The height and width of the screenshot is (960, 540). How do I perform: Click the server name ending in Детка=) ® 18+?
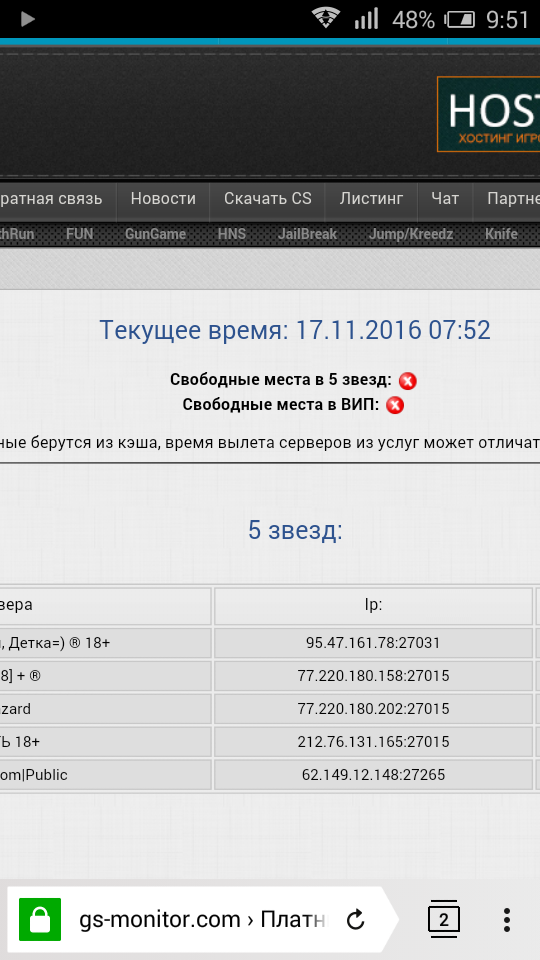pos(55,643)
